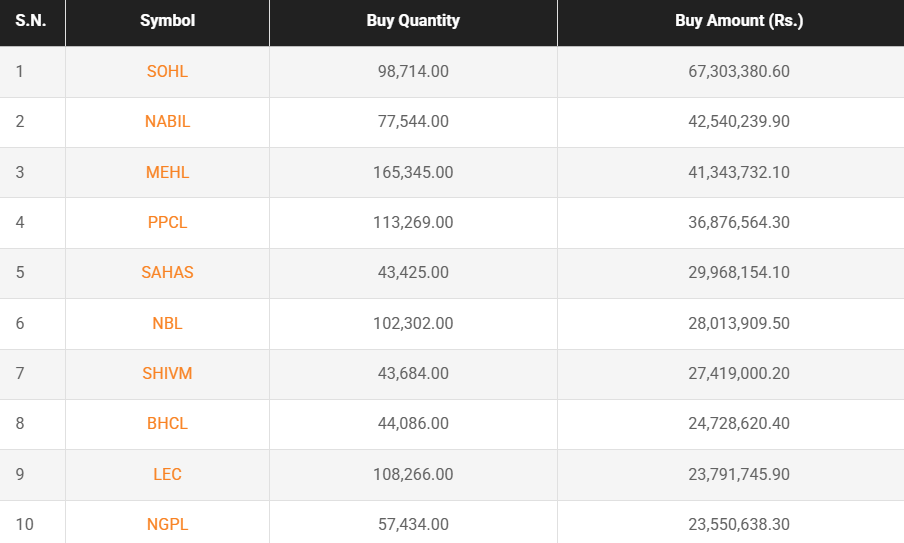Select the buy quantity 57,434.00
This screenshot has height=543, width=904.
pyautogui.click(x=413, y=525)
